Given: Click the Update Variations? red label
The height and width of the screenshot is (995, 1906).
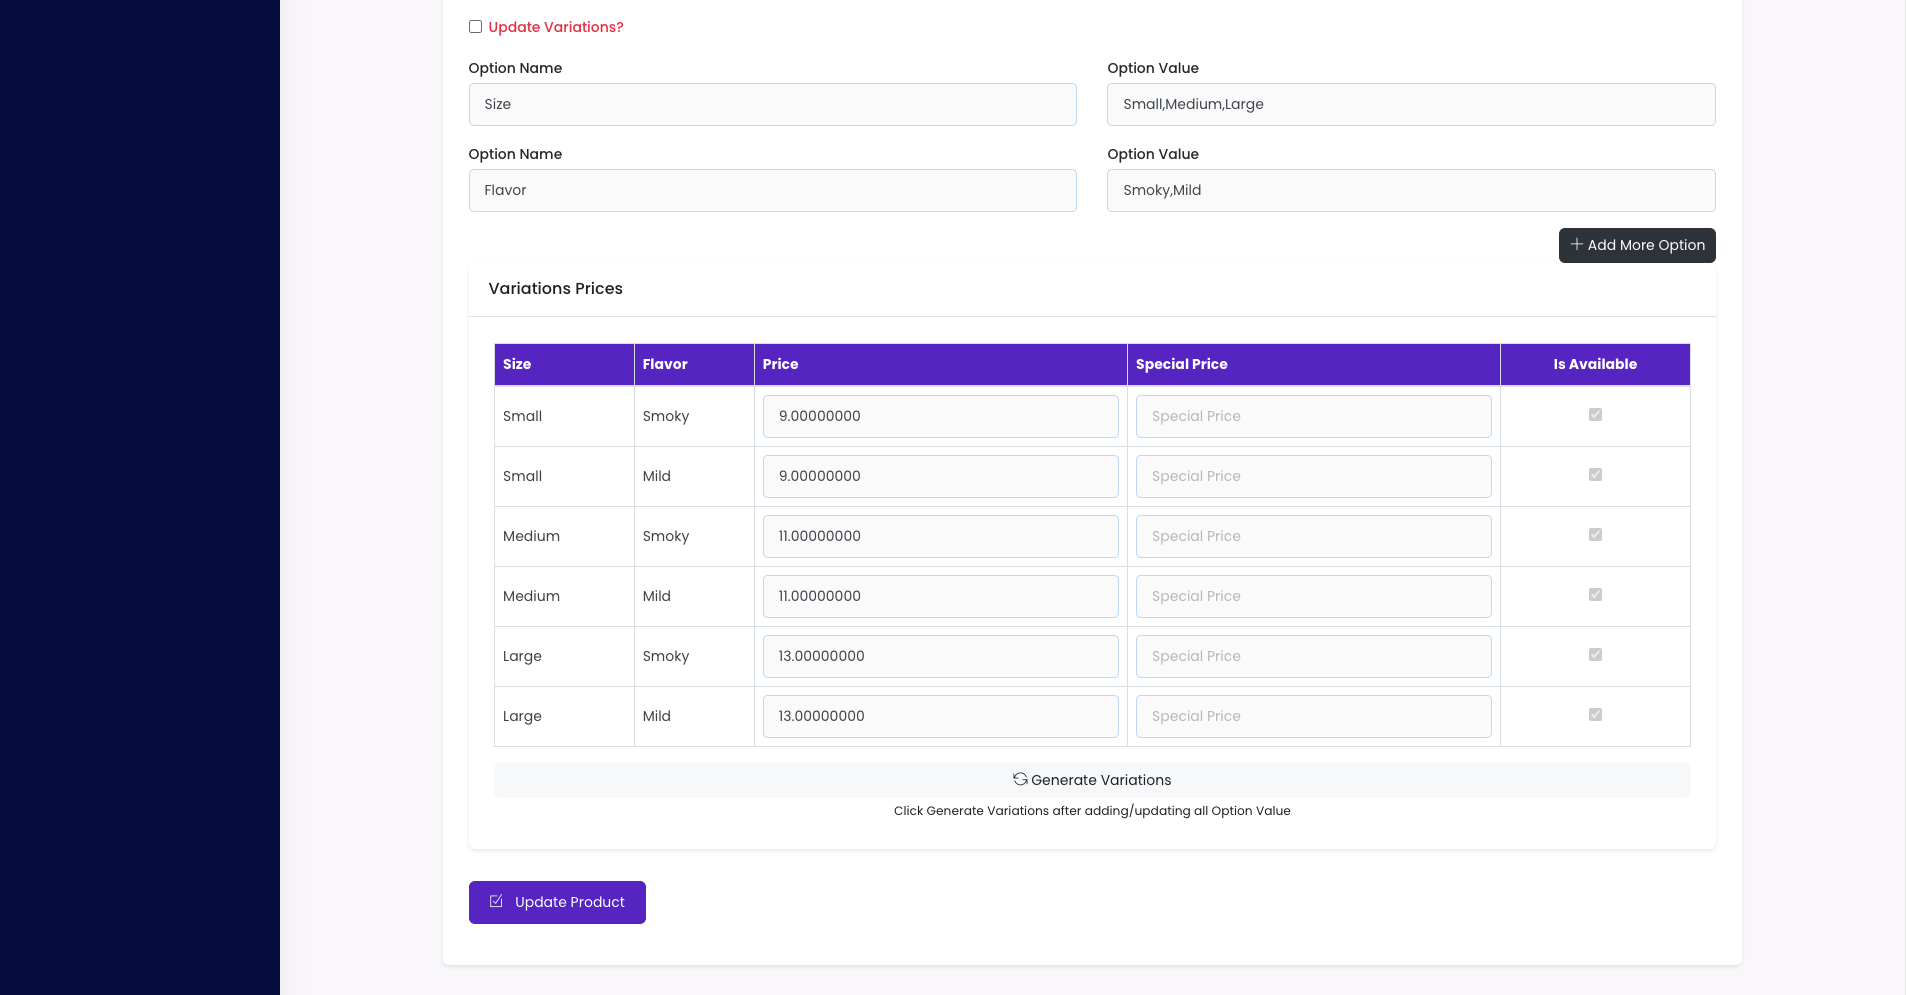Looking at the screenshot, I should (x=556, y=27).
